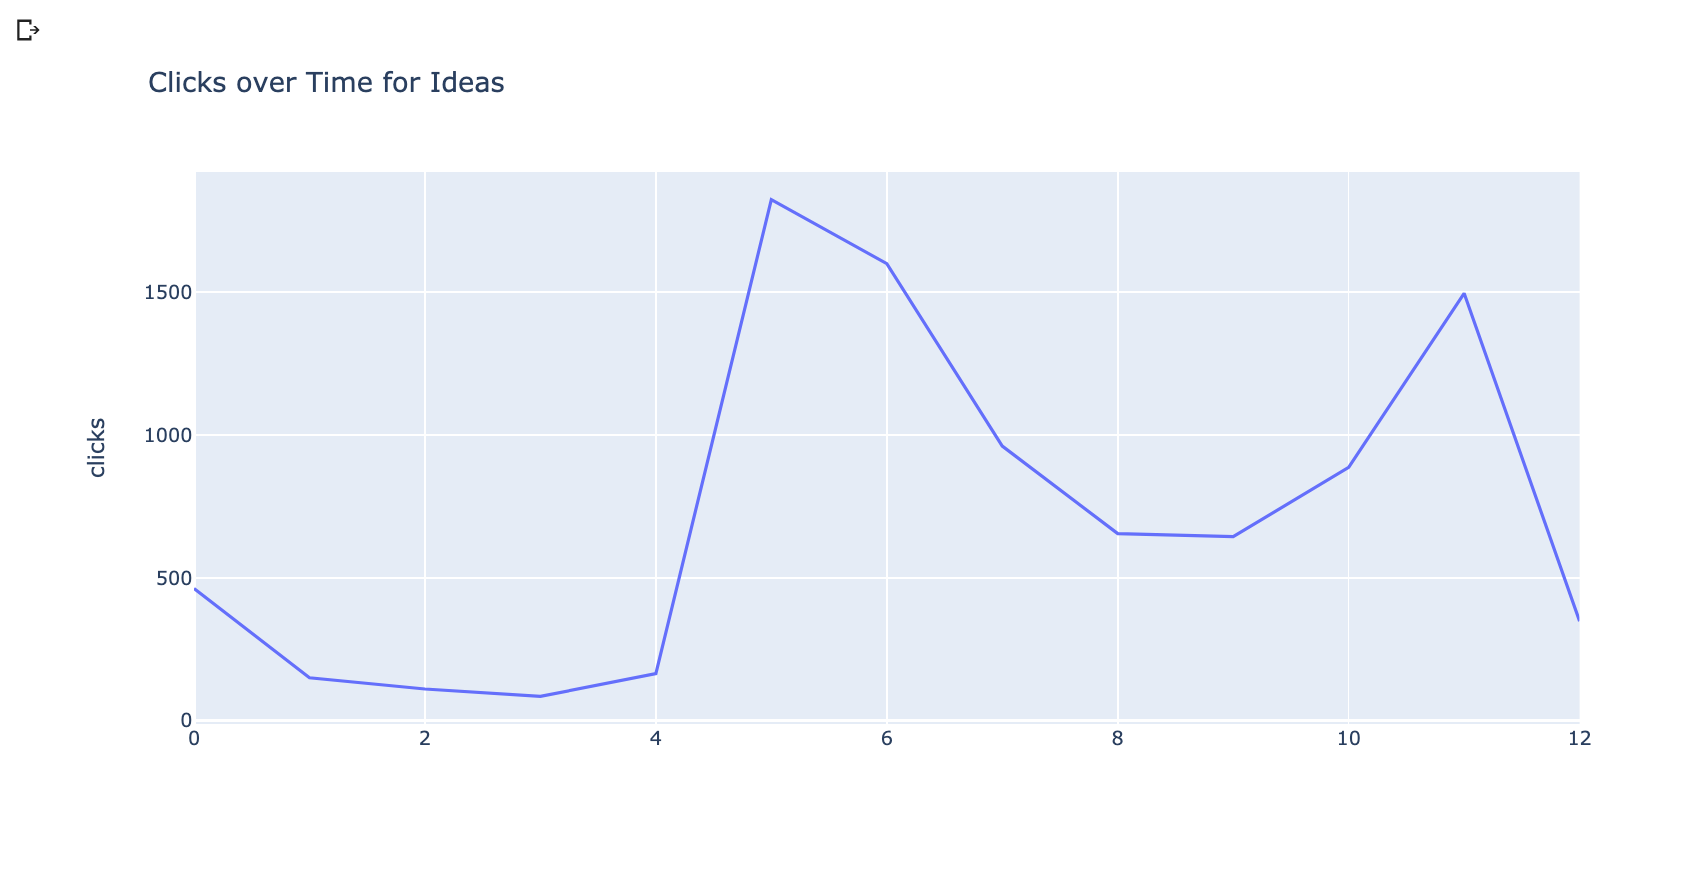Click the y-axis tick label 1000
The image size is (1692, 888).
(x=167, y=435)
